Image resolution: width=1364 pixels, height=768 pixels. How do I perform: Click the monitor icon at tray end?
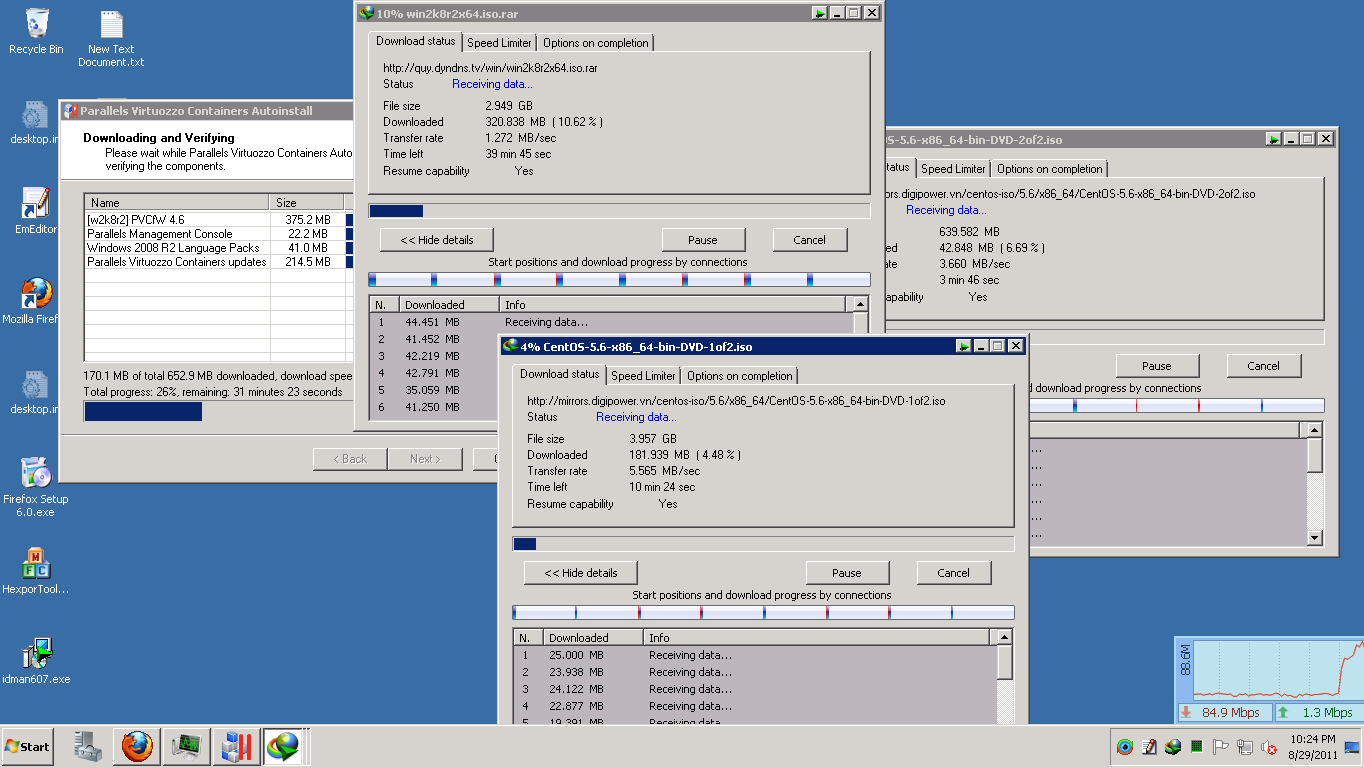[x=1352, y=747]
